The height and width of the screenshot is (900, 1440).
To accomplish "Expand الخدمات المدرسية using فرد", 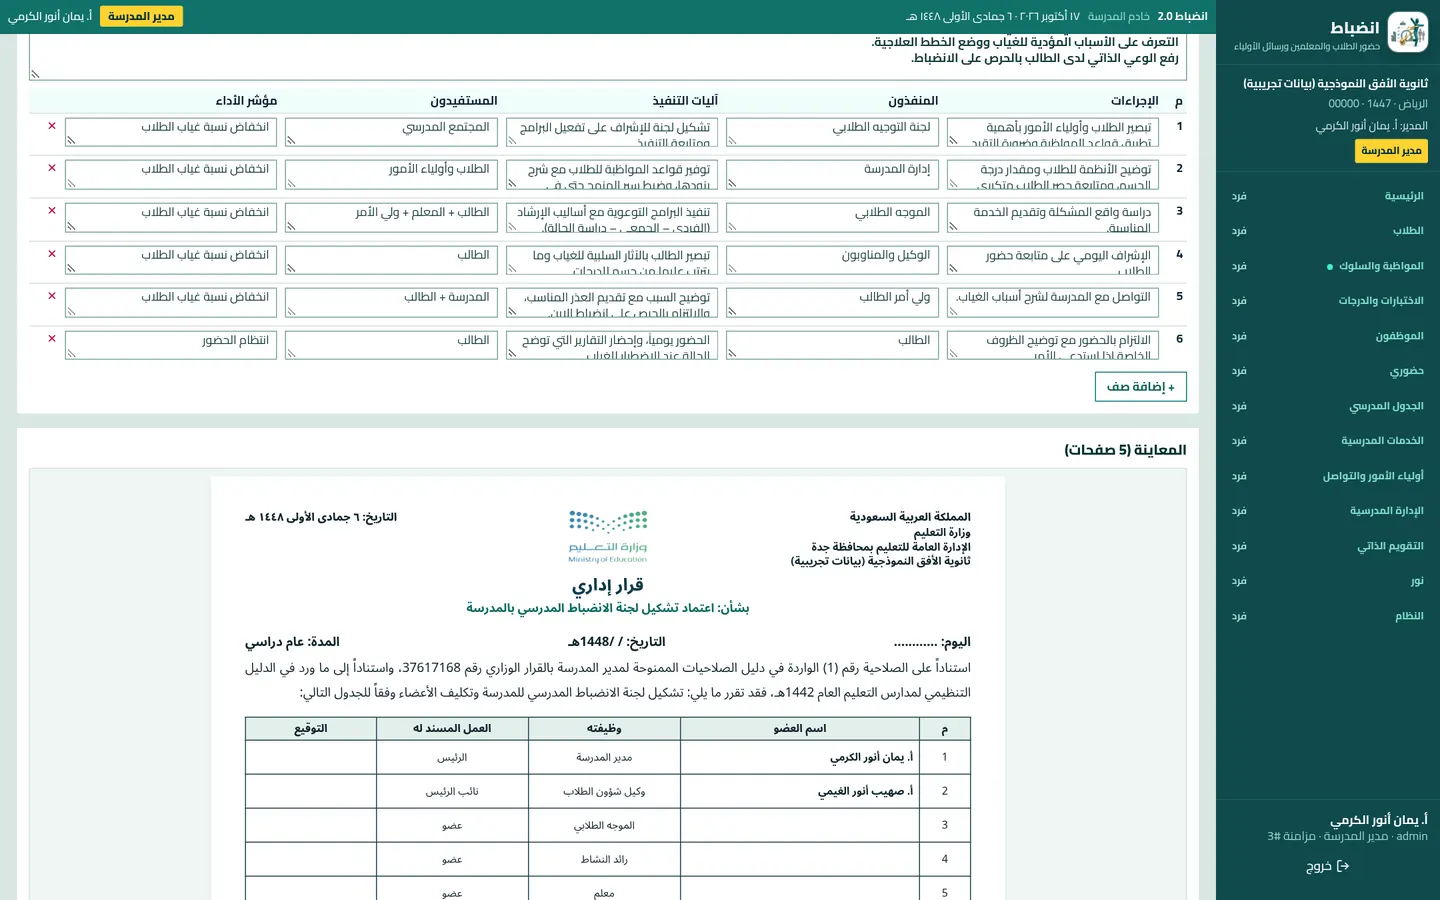I will click(1239, 441).
